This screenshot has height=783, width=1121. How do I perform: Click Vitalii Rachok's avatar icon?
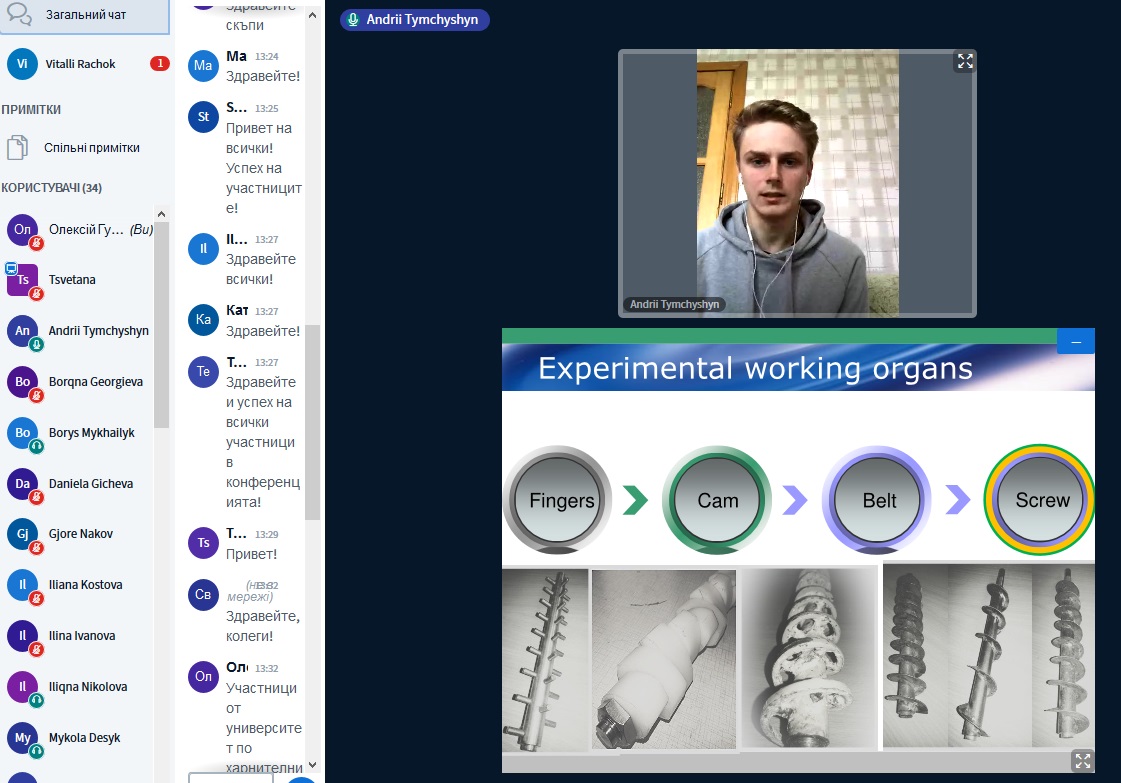(x=22, y=64)
